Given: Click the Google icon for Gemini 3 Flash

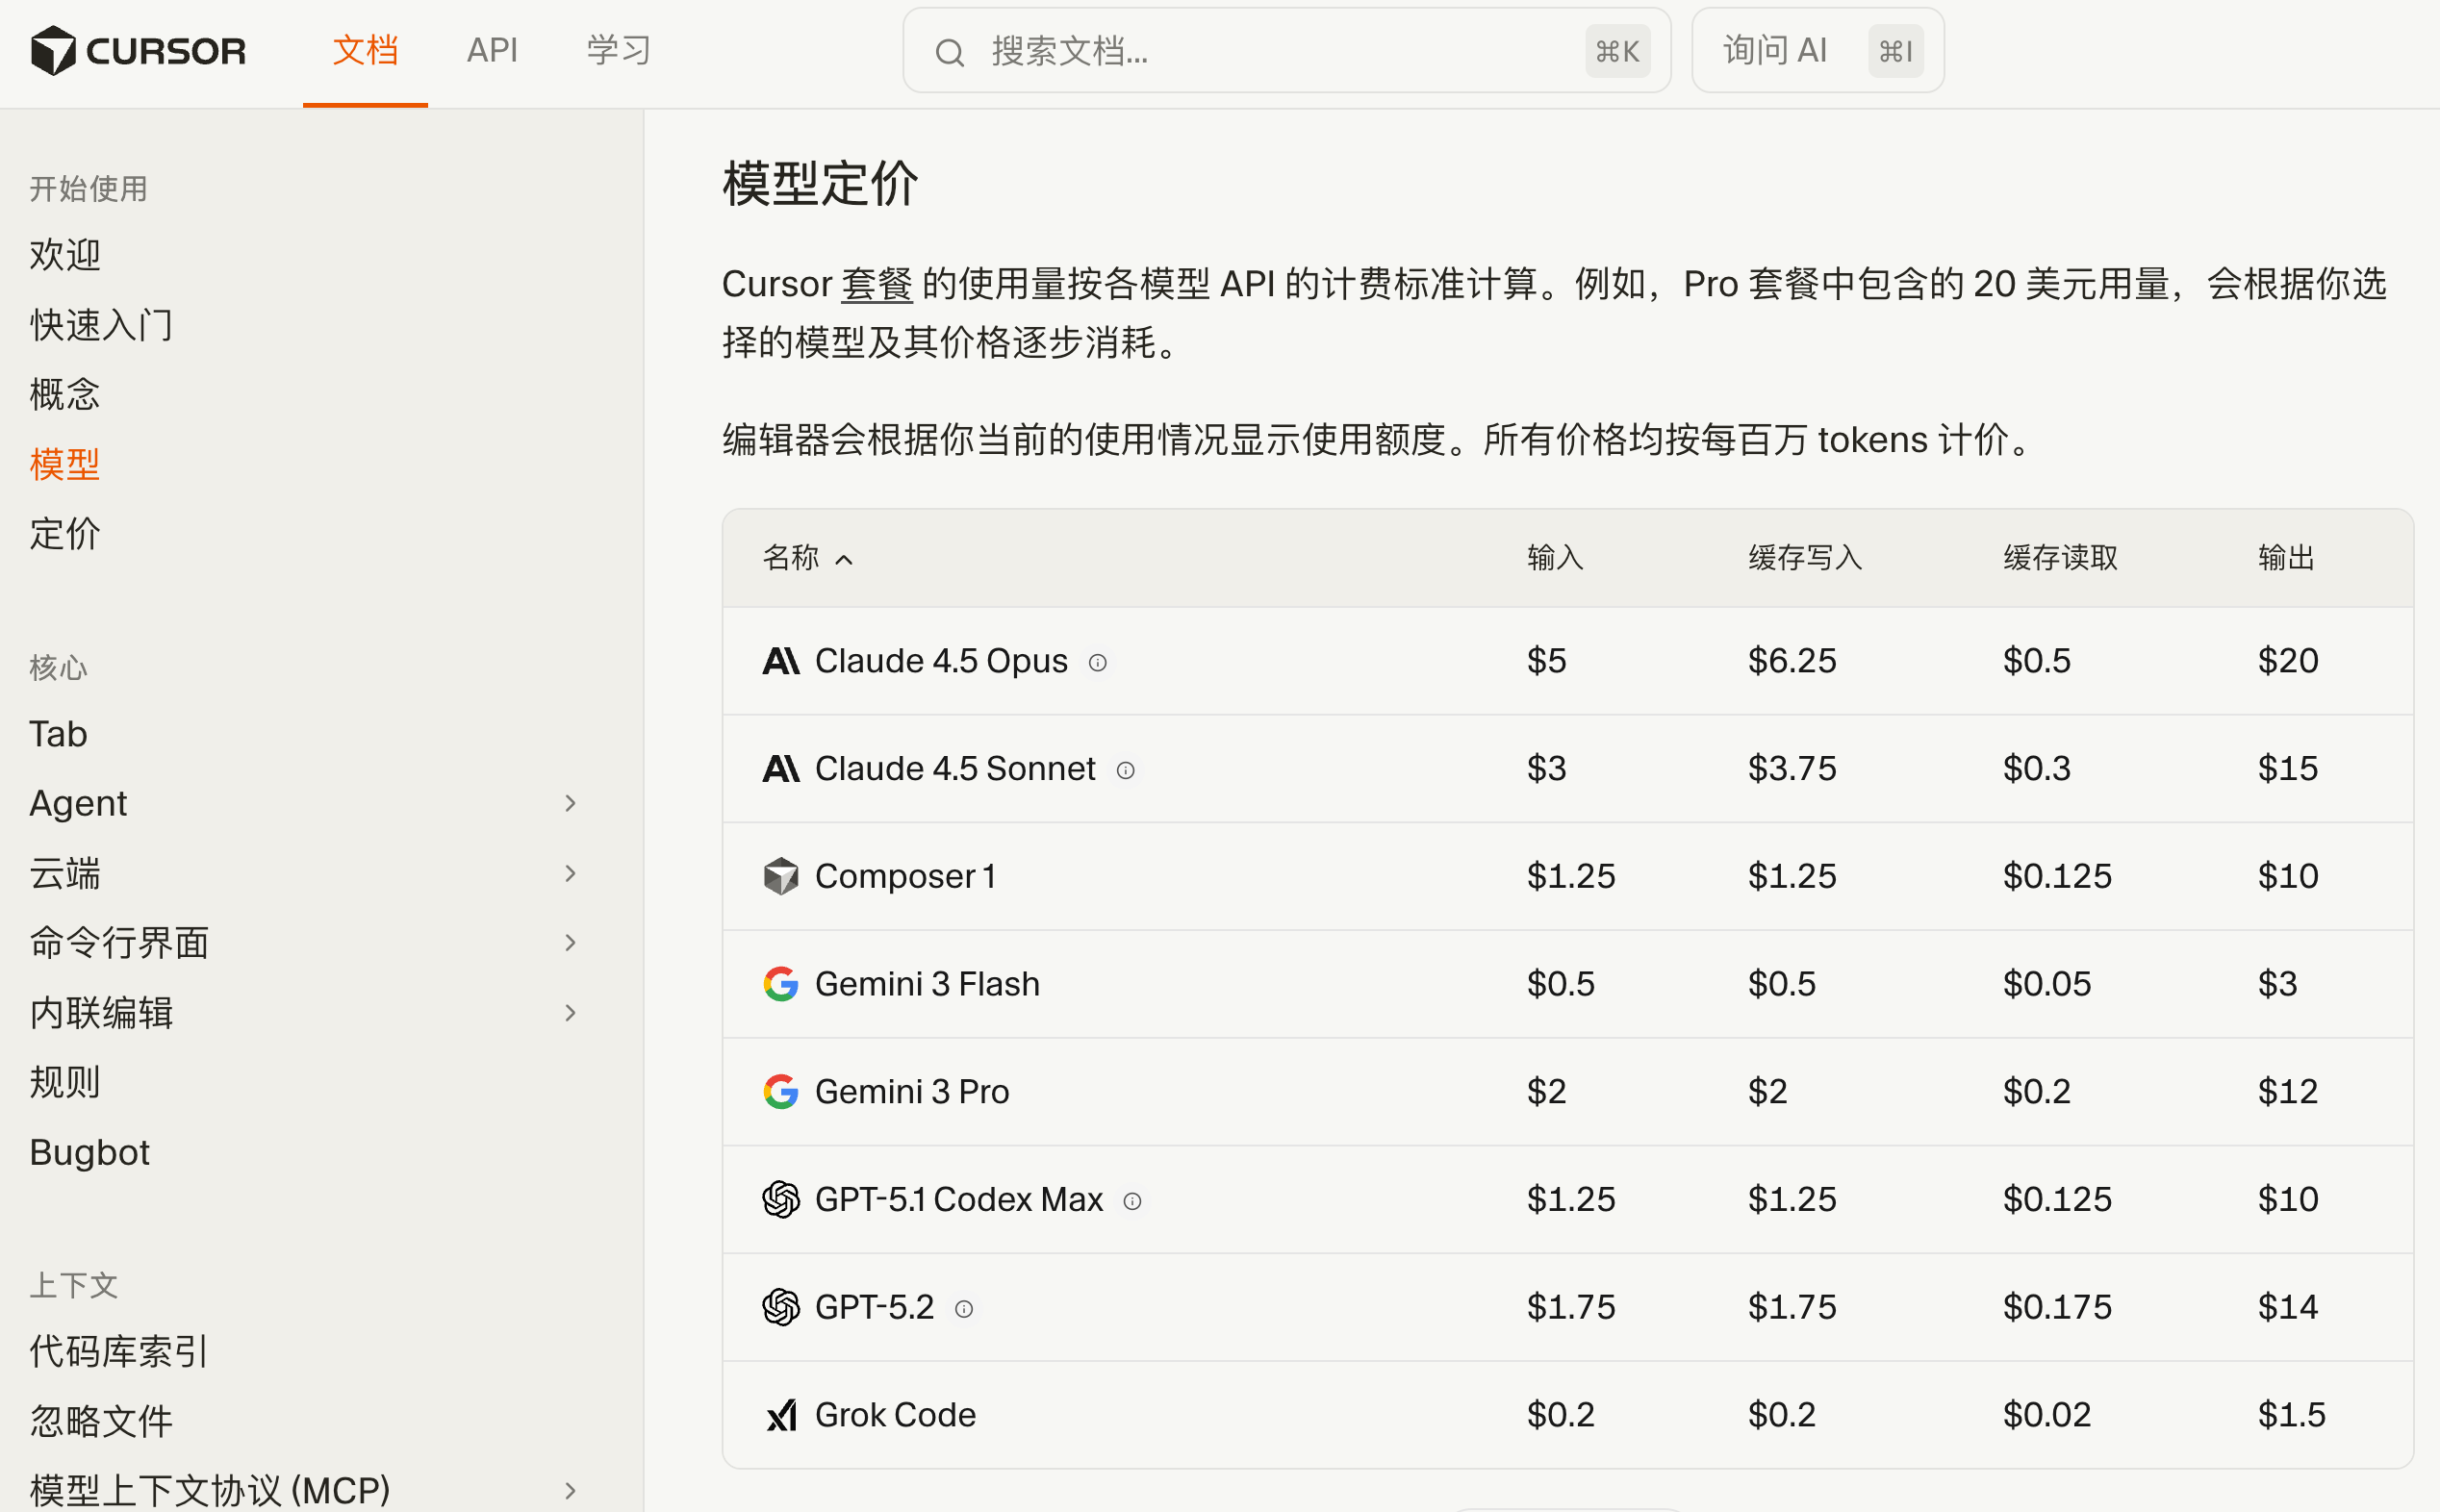Looking at the screenshot, I should (780, 984).
